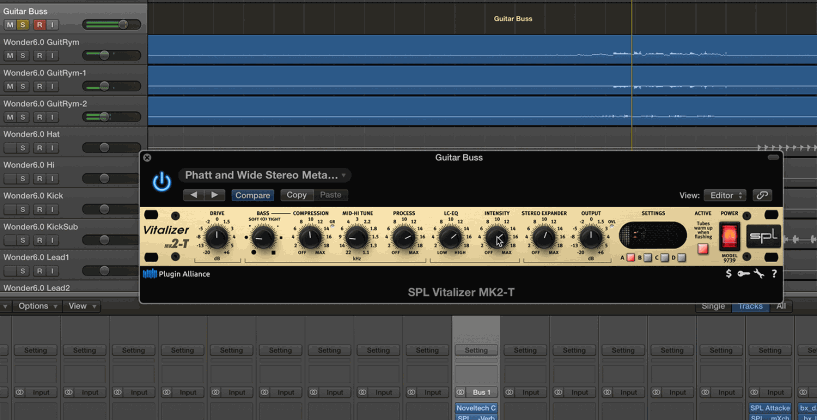Click the Drive knob

(x=216, y=238)
